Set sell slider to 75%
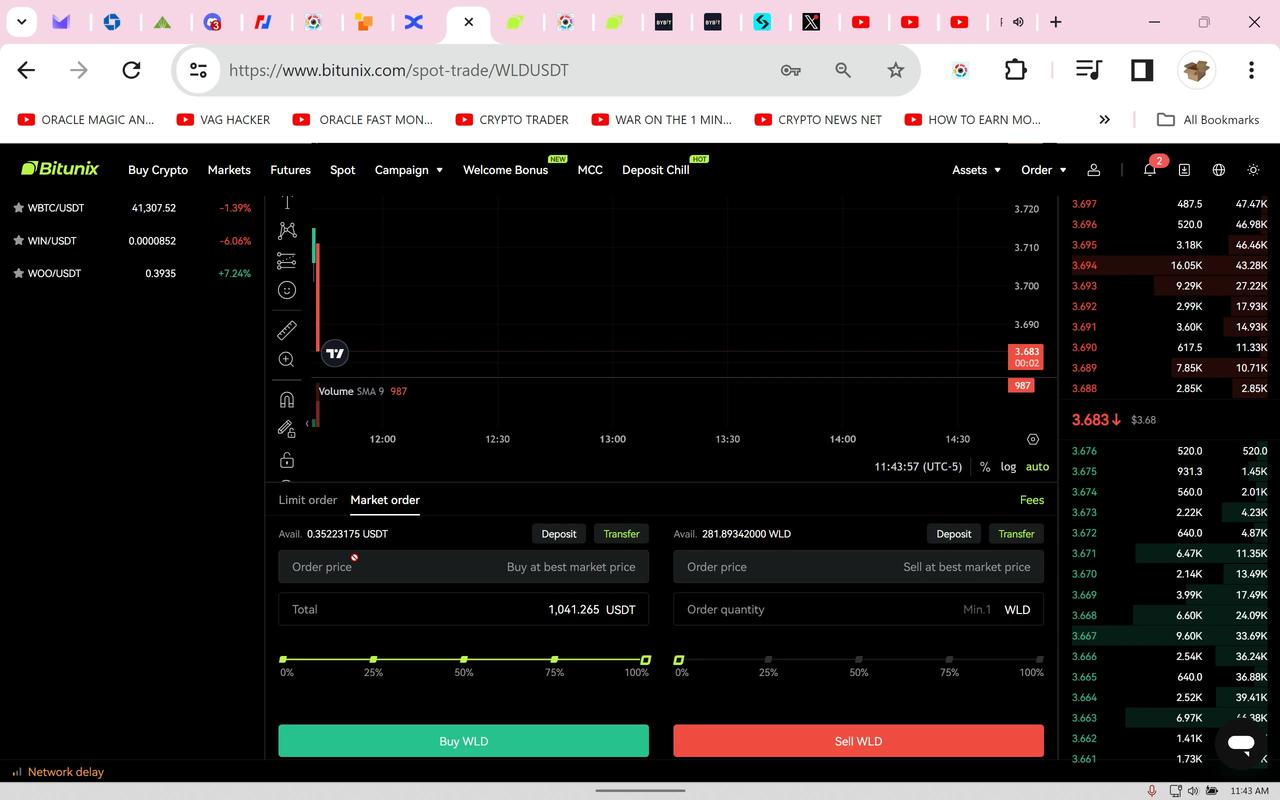The image size is (1280, 800). 949,660
